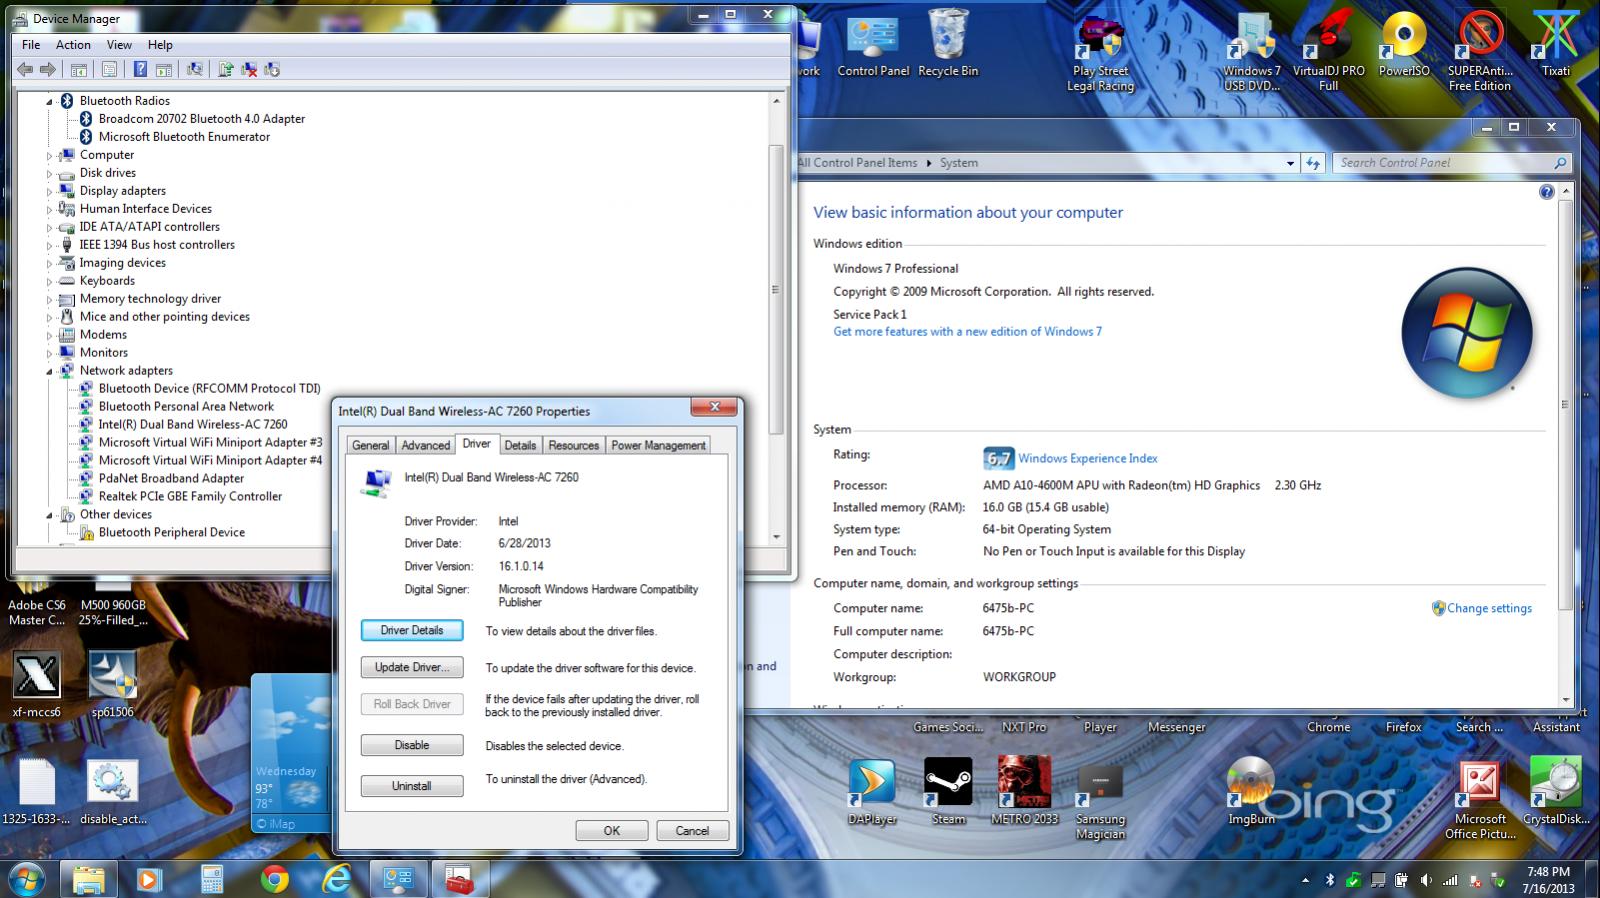Click the Windows Explorer taskbar icon
This screenshot has height=898, width=1600.
(x=89, y=879)
